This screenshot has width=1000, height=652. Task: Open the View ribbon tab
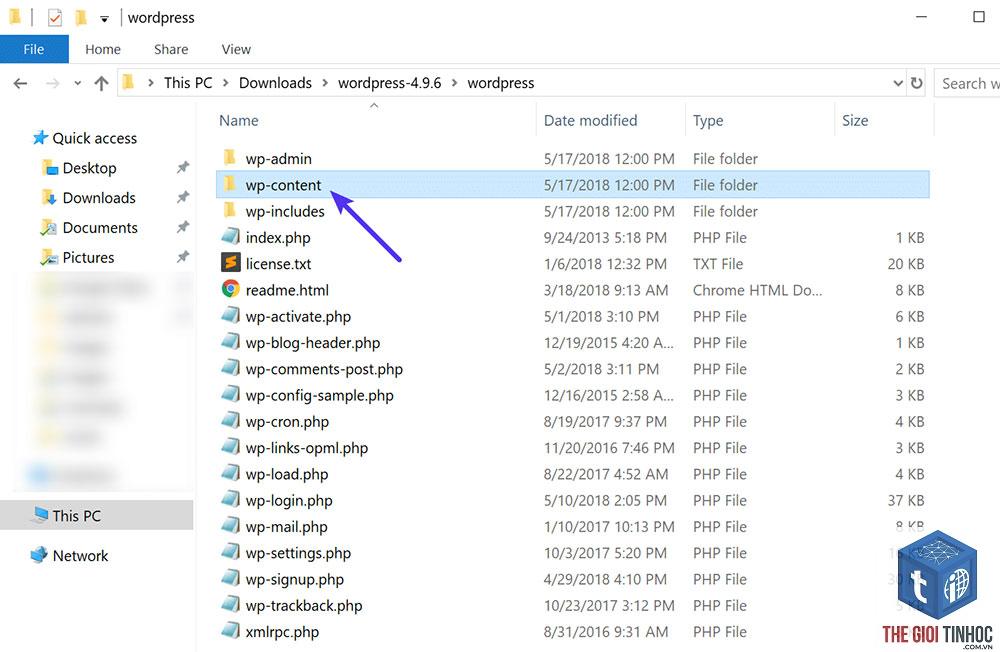click(236, 49)
